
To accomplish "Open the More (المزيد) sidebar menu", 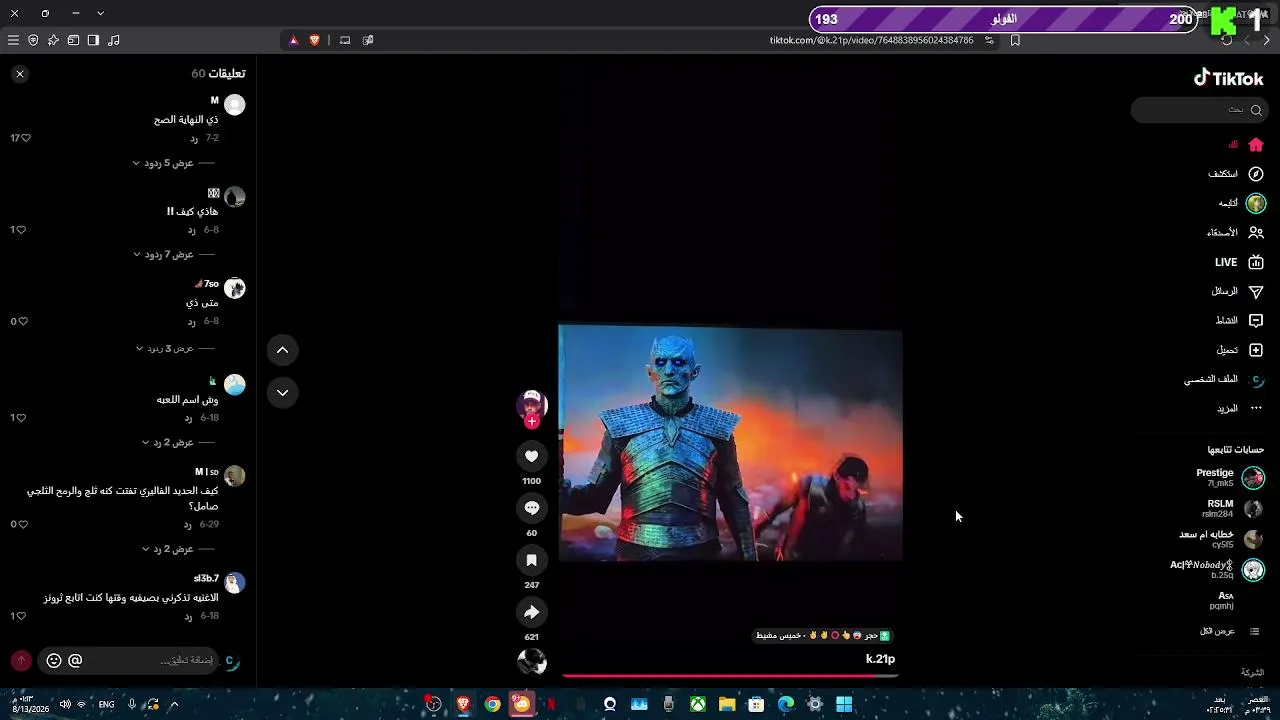I will [x=1240, y=409].
